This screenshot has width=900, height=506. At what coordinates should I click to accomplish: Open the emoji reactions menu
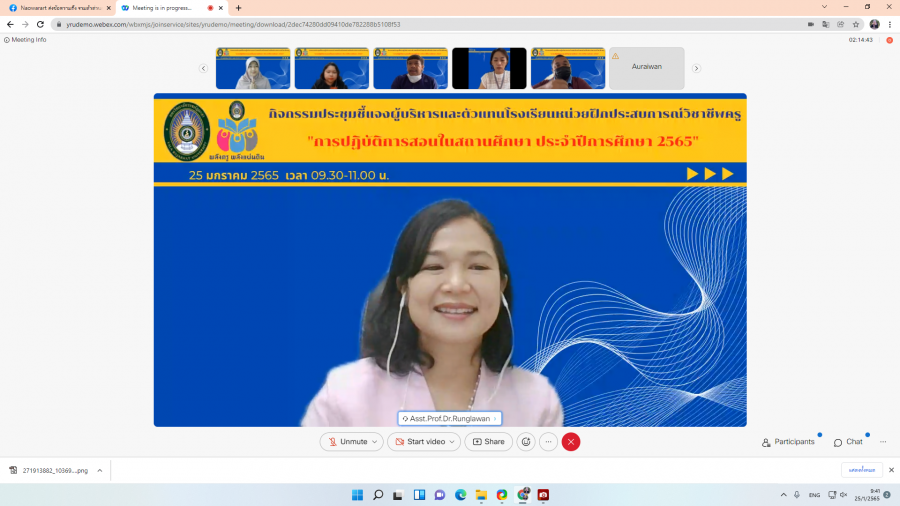[526, 441]
